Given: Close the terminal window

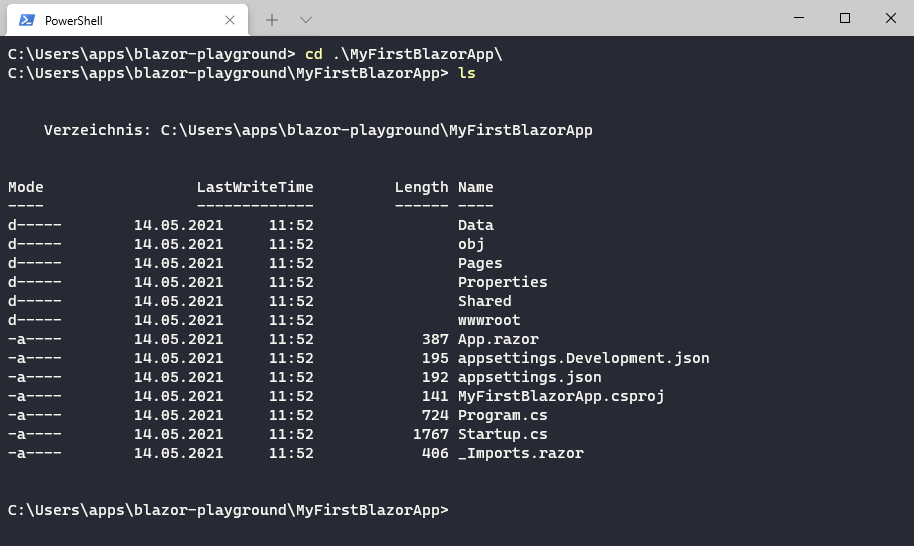Looking at the screenshot, I should tap(891, 18).
